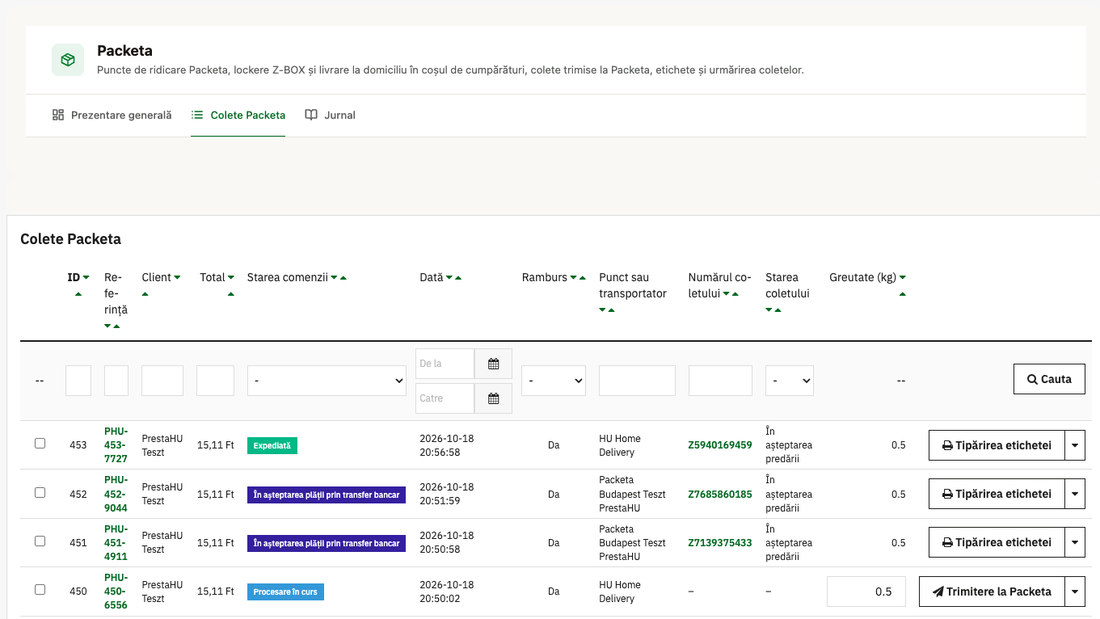This screenshot has width=1100, height=619.
Task: Expand actions dropdown for order 451
Action: tap(1075, 543)
